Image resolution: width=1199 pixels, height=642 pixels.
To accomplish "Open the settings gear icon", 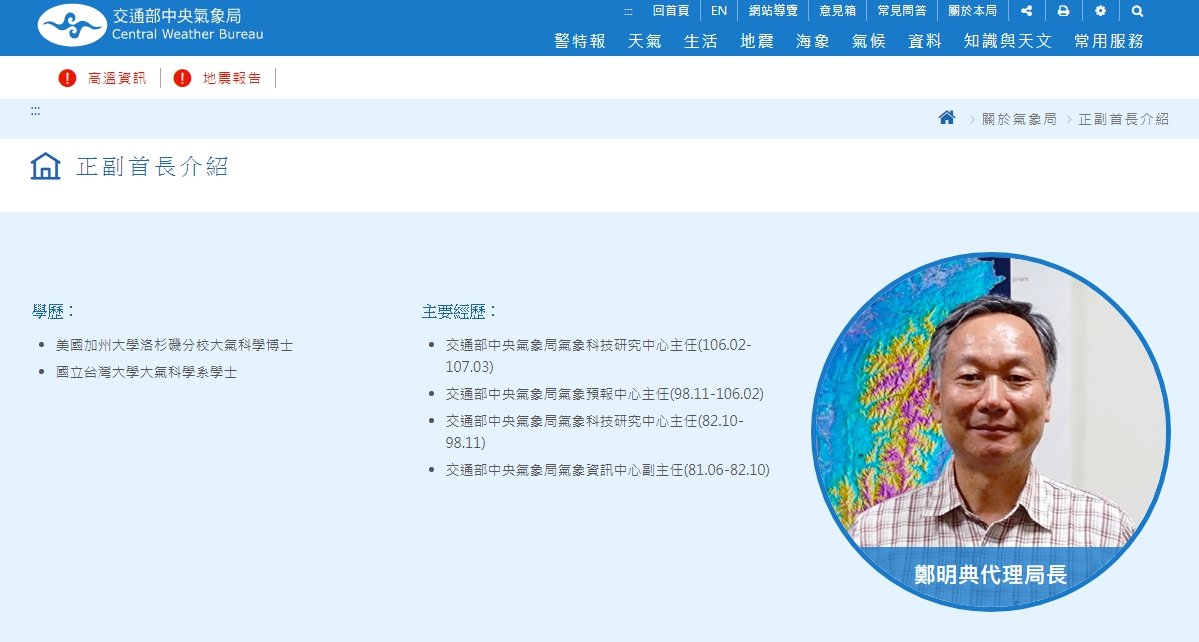I will 1100,11.
